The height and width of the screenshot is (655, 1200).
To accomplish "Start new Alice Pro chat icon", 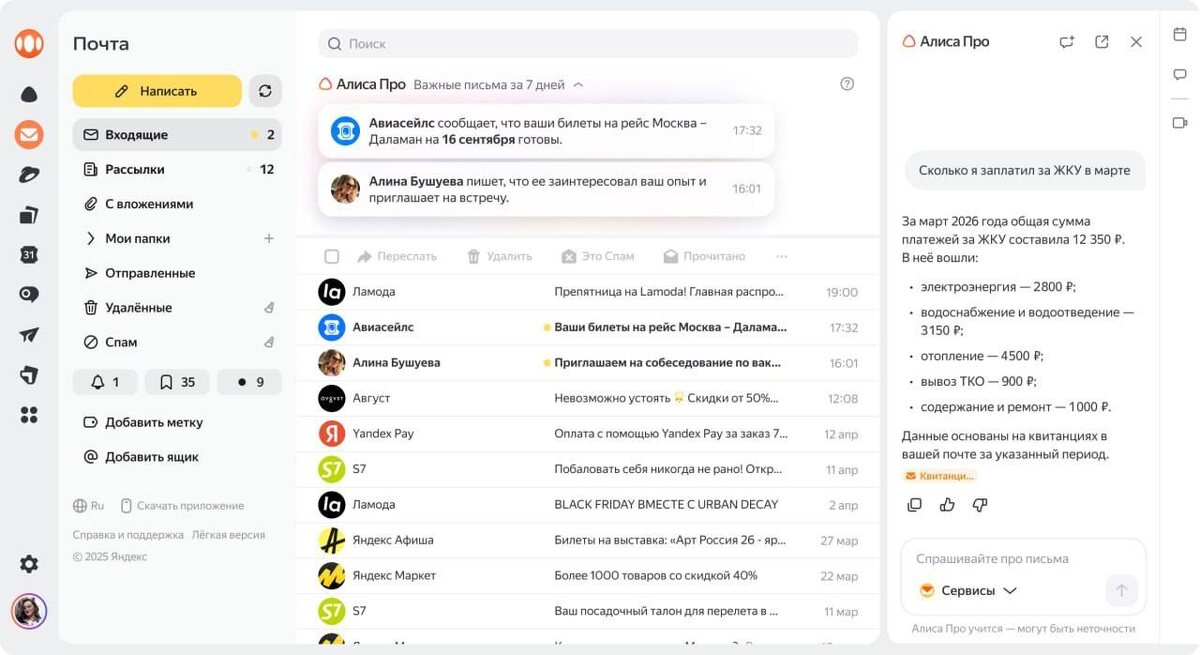I will (x=1067, y=42).
